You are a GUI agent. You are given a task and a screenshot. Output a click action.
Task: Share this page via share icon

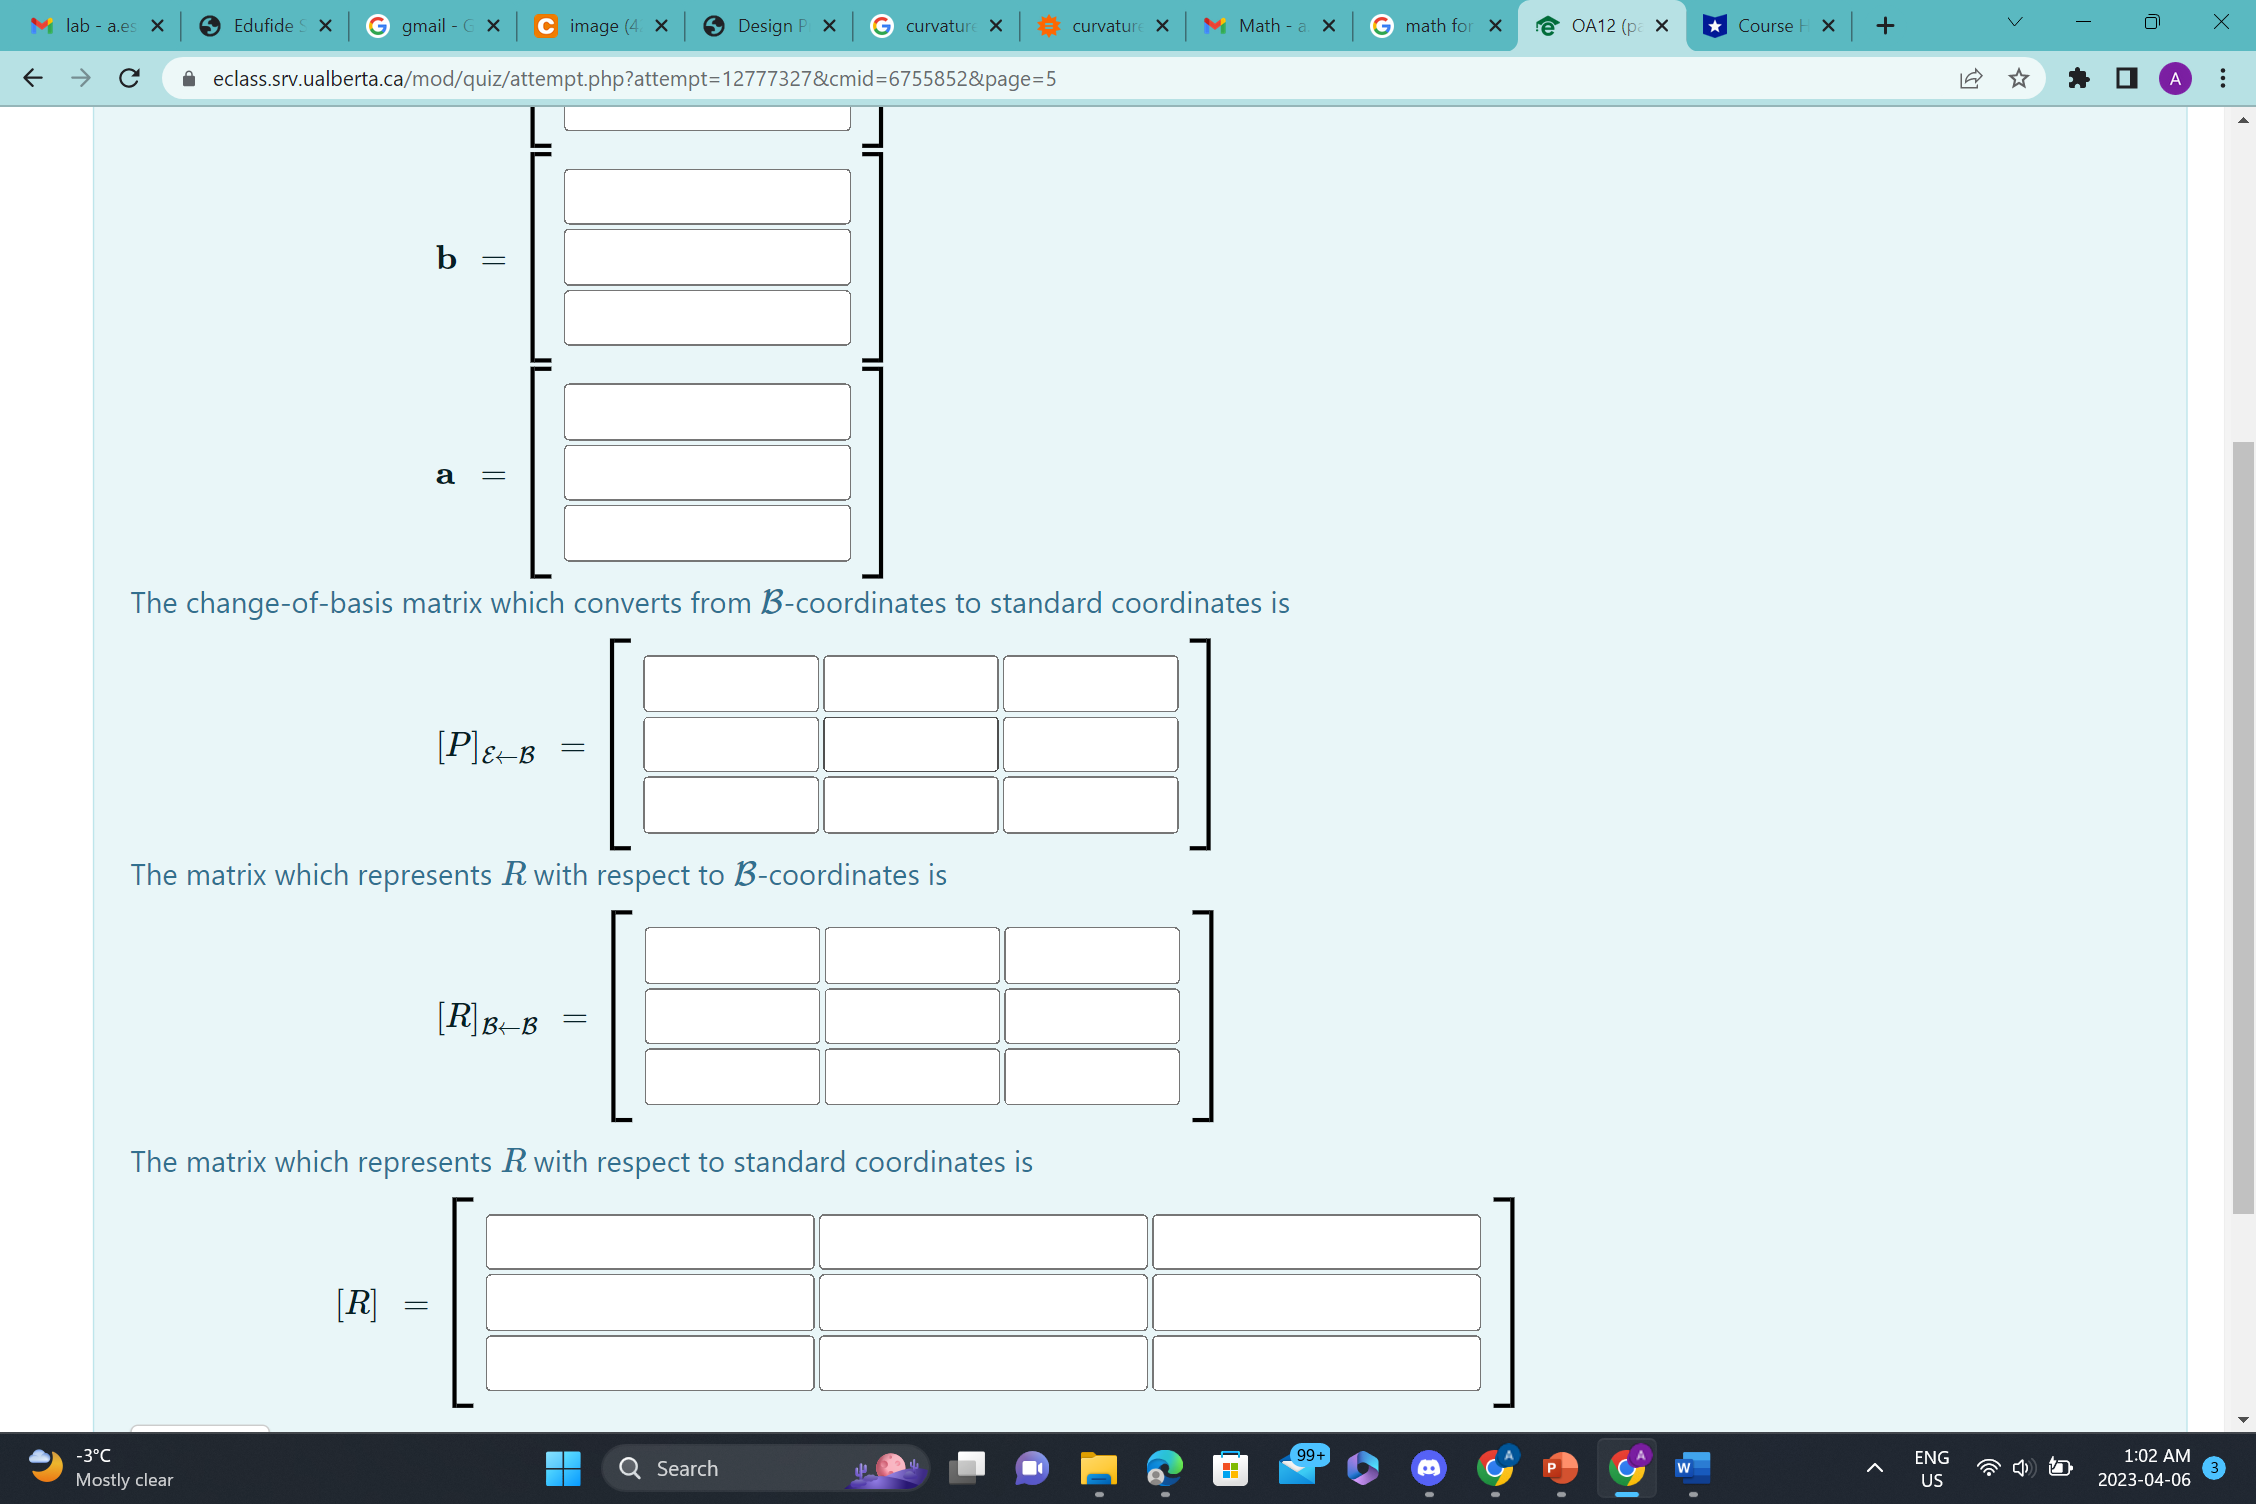[x=1970, y=78]
